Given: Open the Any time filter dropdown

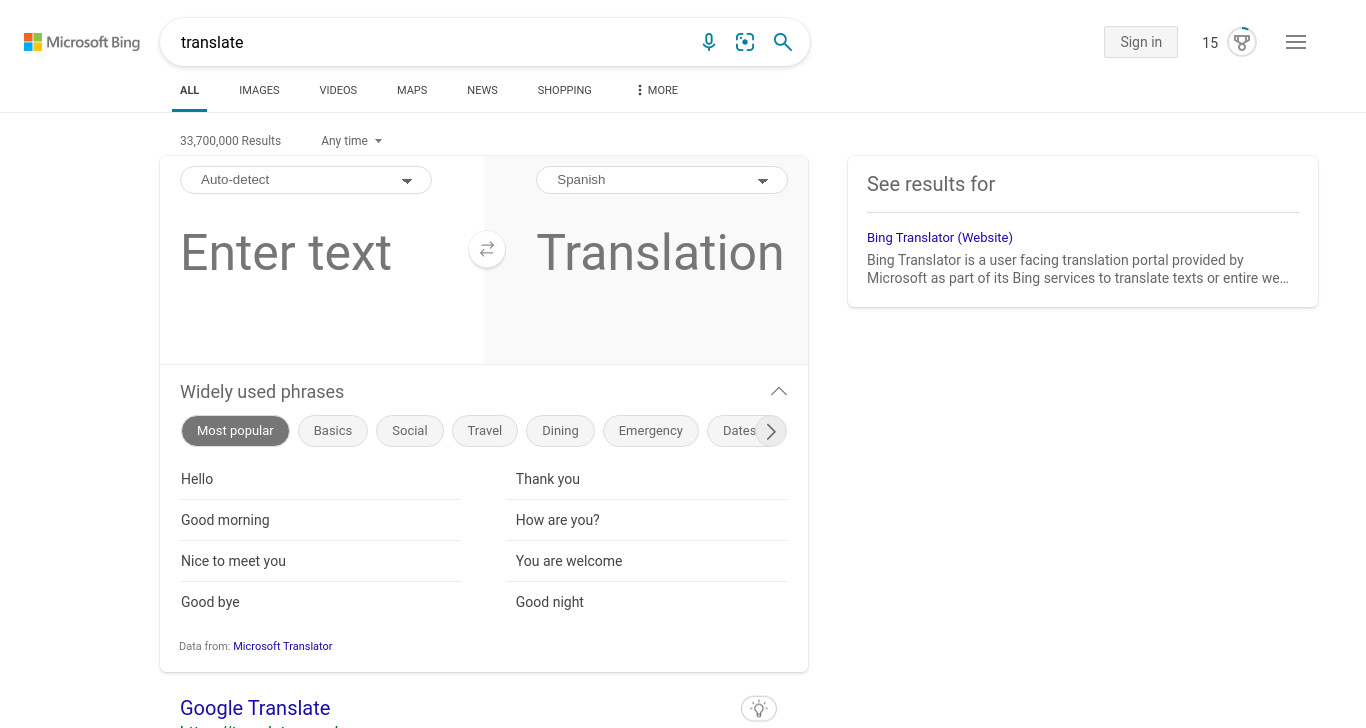Looking at the screenshot, I should pos(352,141).
